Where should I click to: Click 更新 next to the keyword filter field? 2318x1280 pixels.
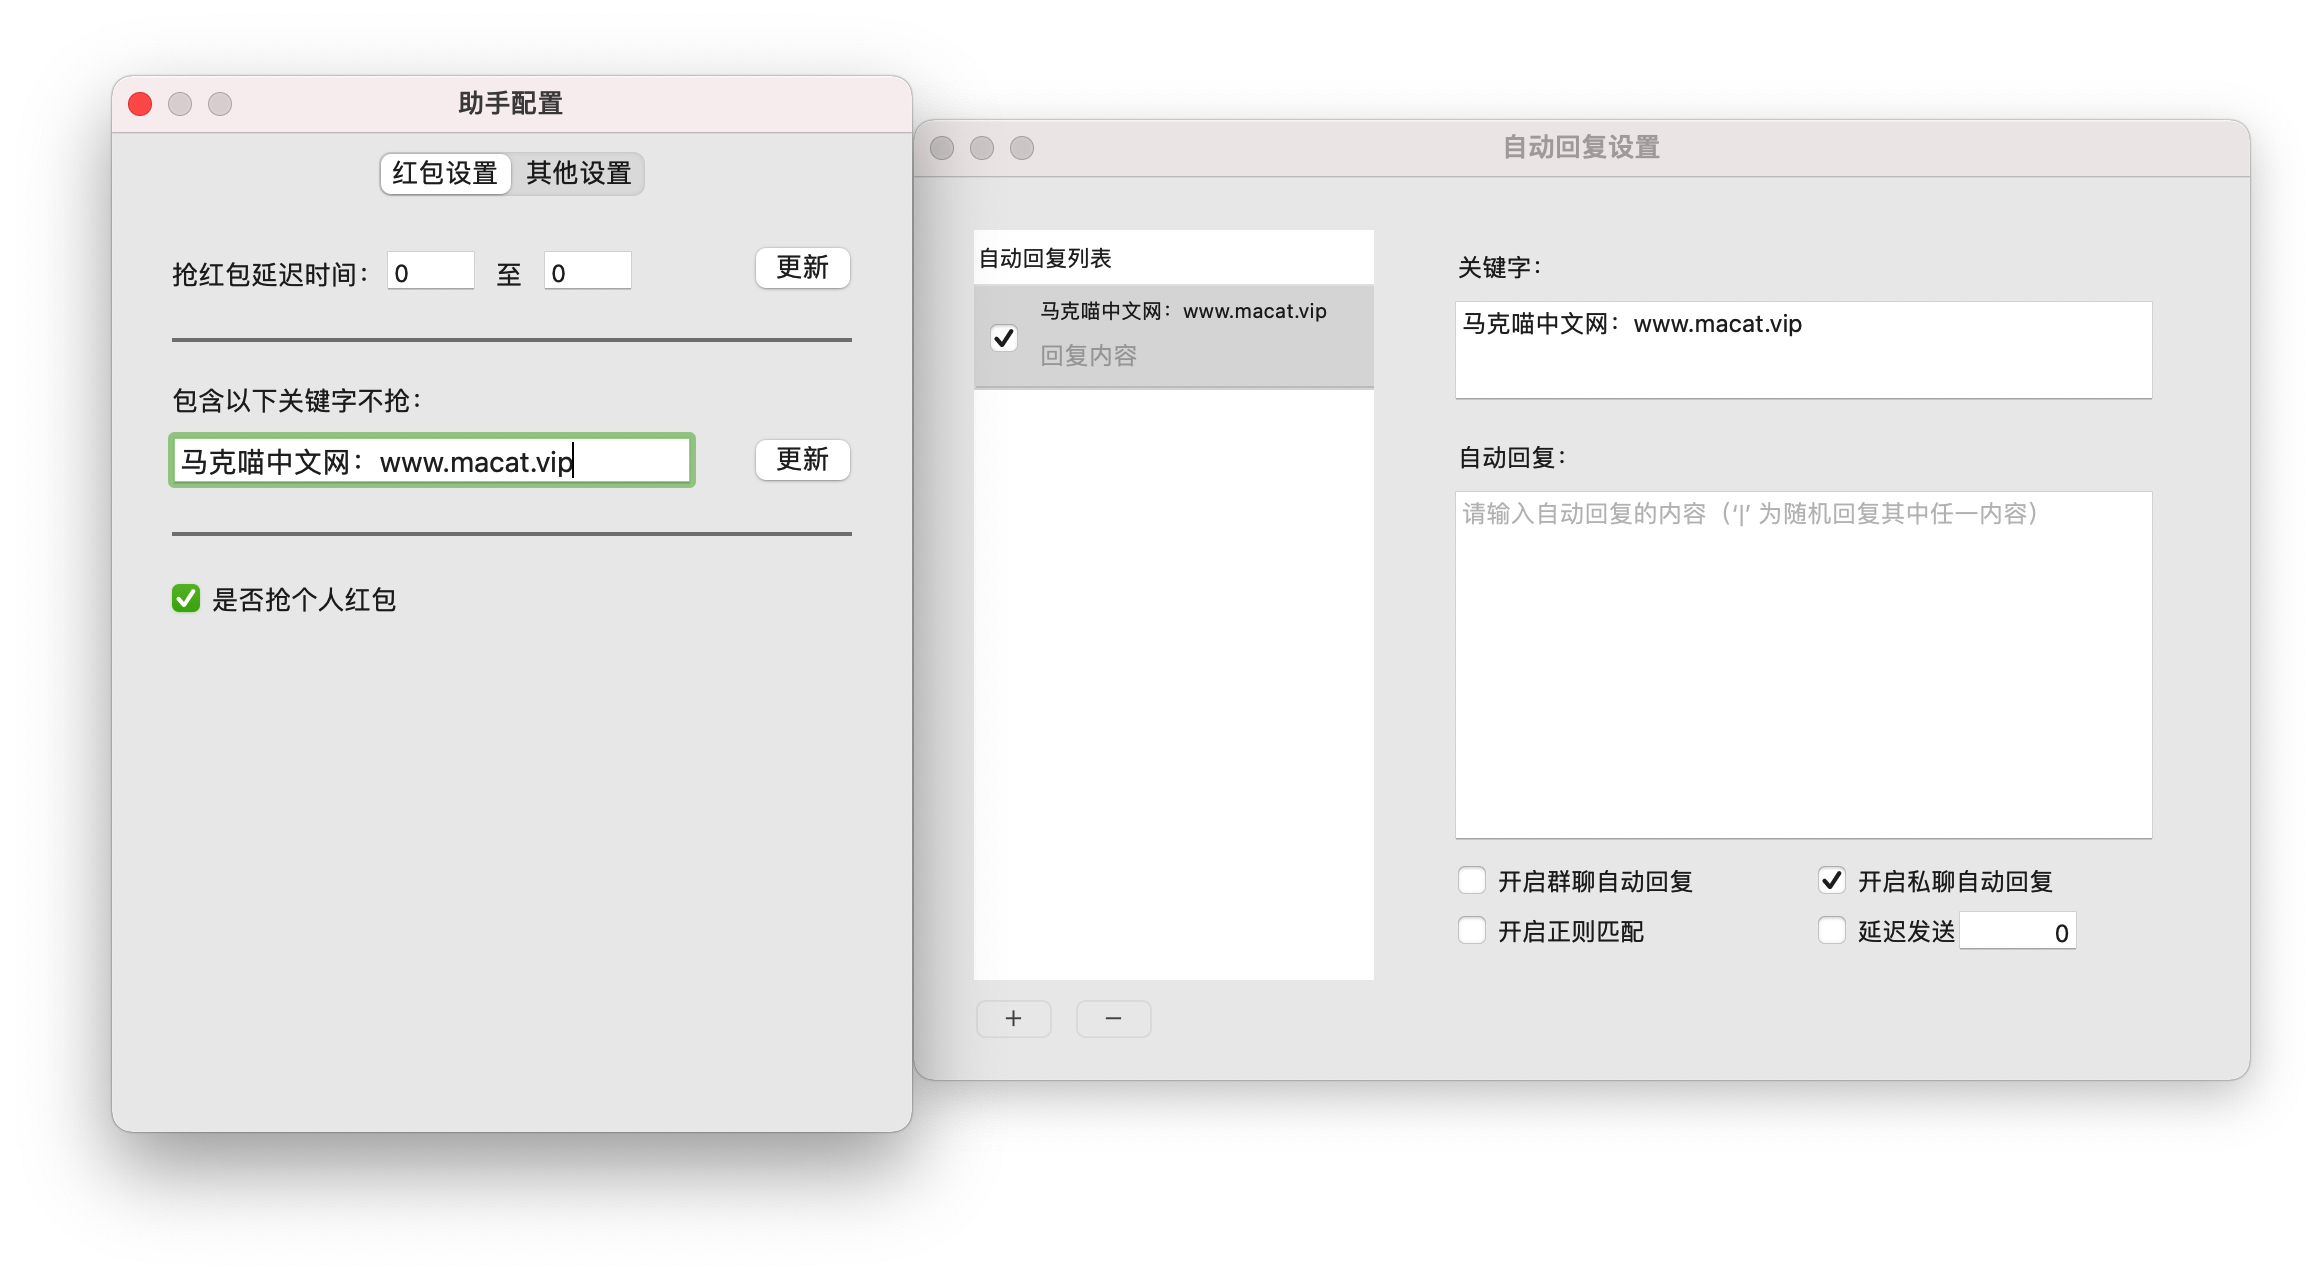click(802, 460)
